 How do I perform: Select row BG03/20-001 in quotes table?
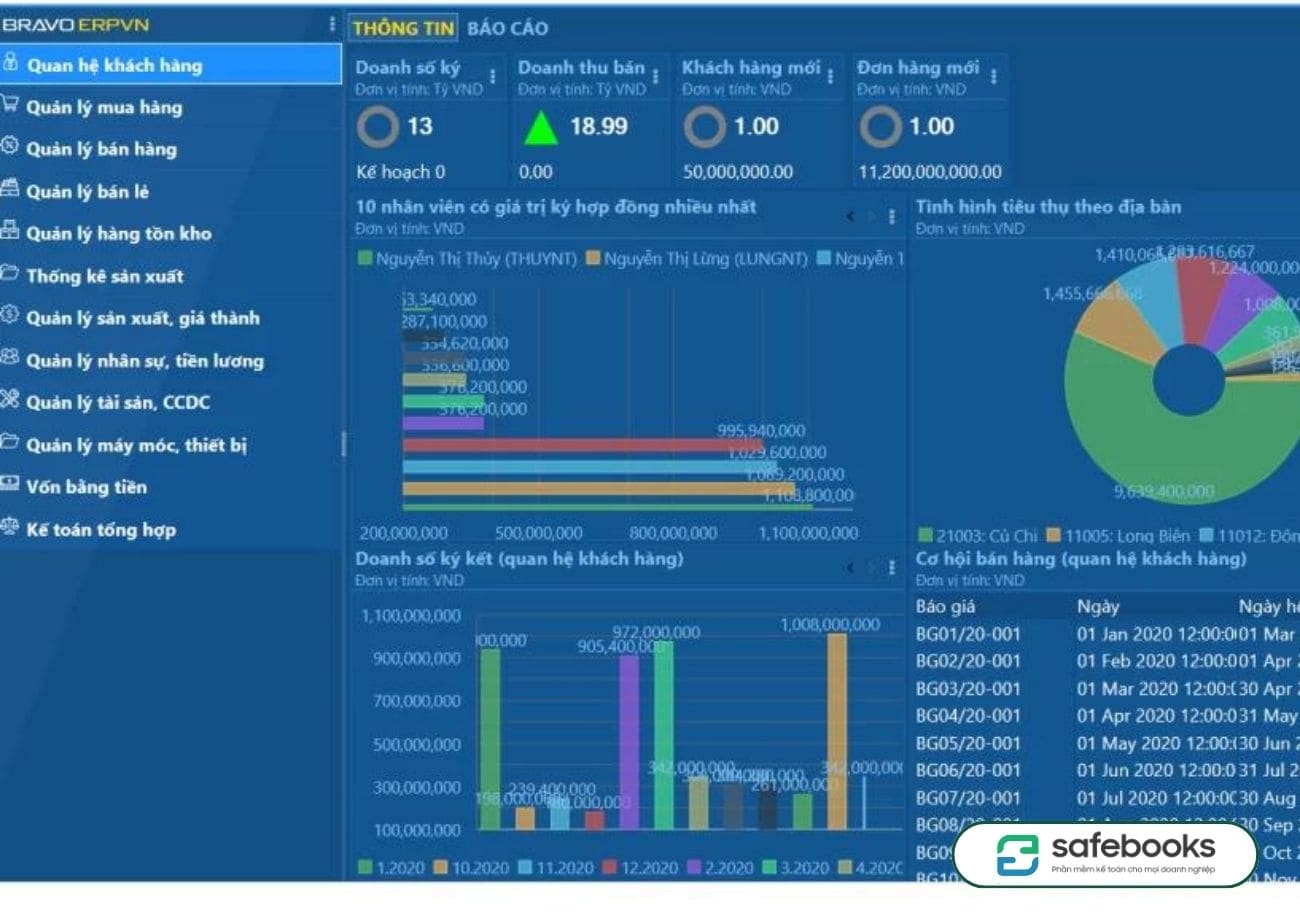[x=1106, y=688]
